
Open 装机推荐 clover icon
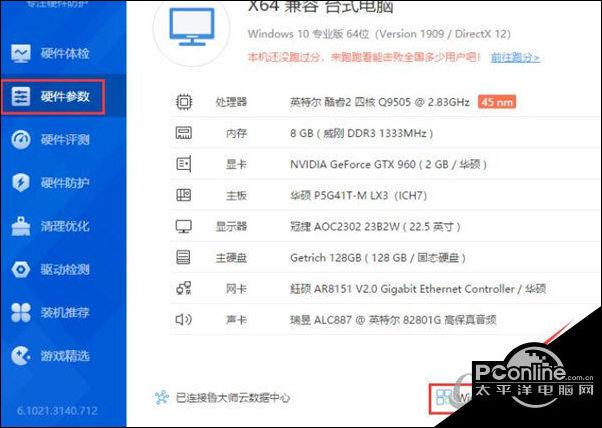[x=21, y=312]
